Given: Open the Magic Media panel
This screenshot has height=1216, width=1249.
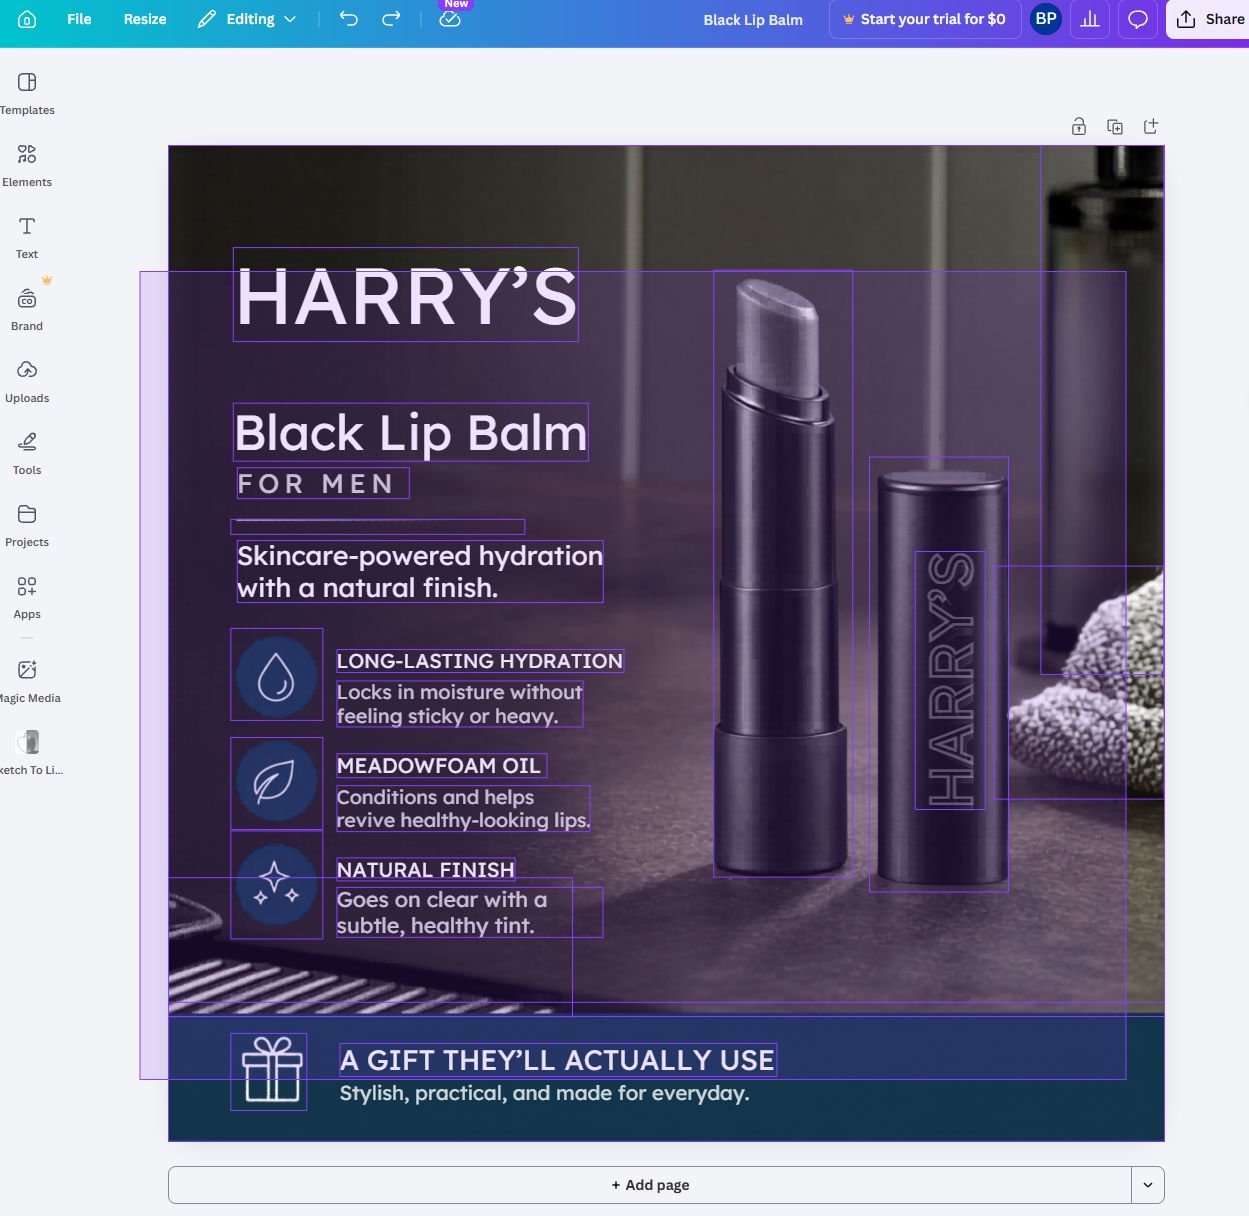Looking at the screenshot, I should [27, 677].
